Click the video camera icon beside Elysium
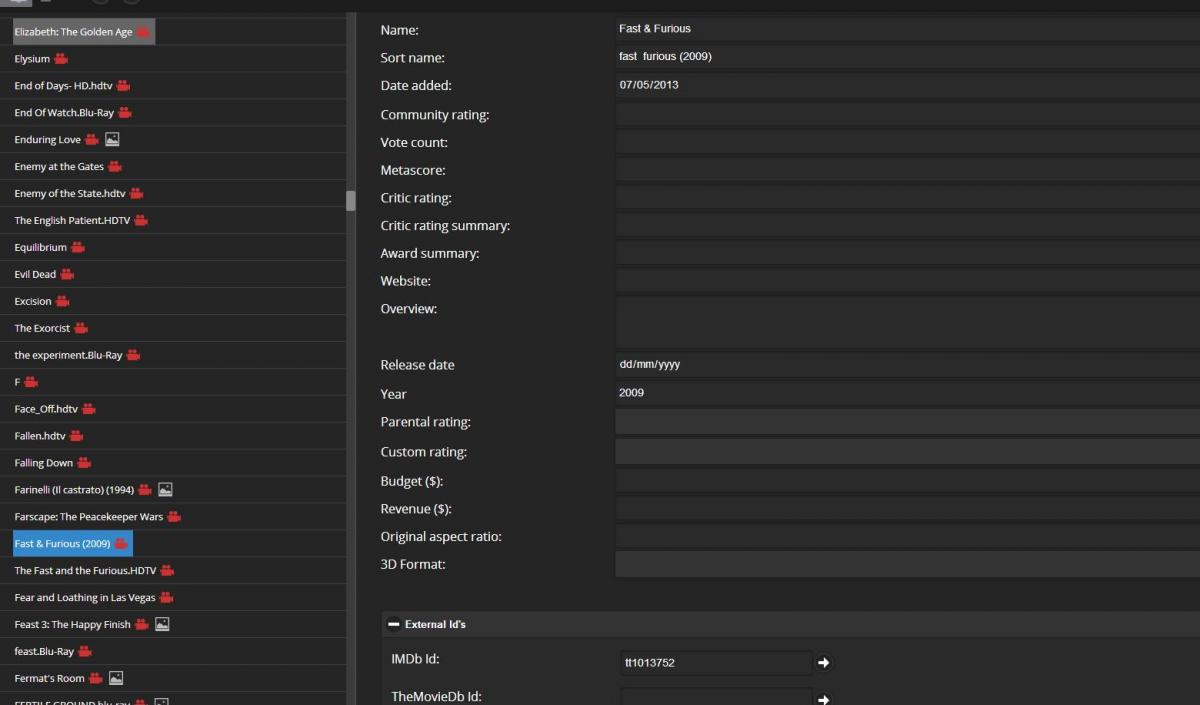The image size is (1200, 705). pos(61,59)
